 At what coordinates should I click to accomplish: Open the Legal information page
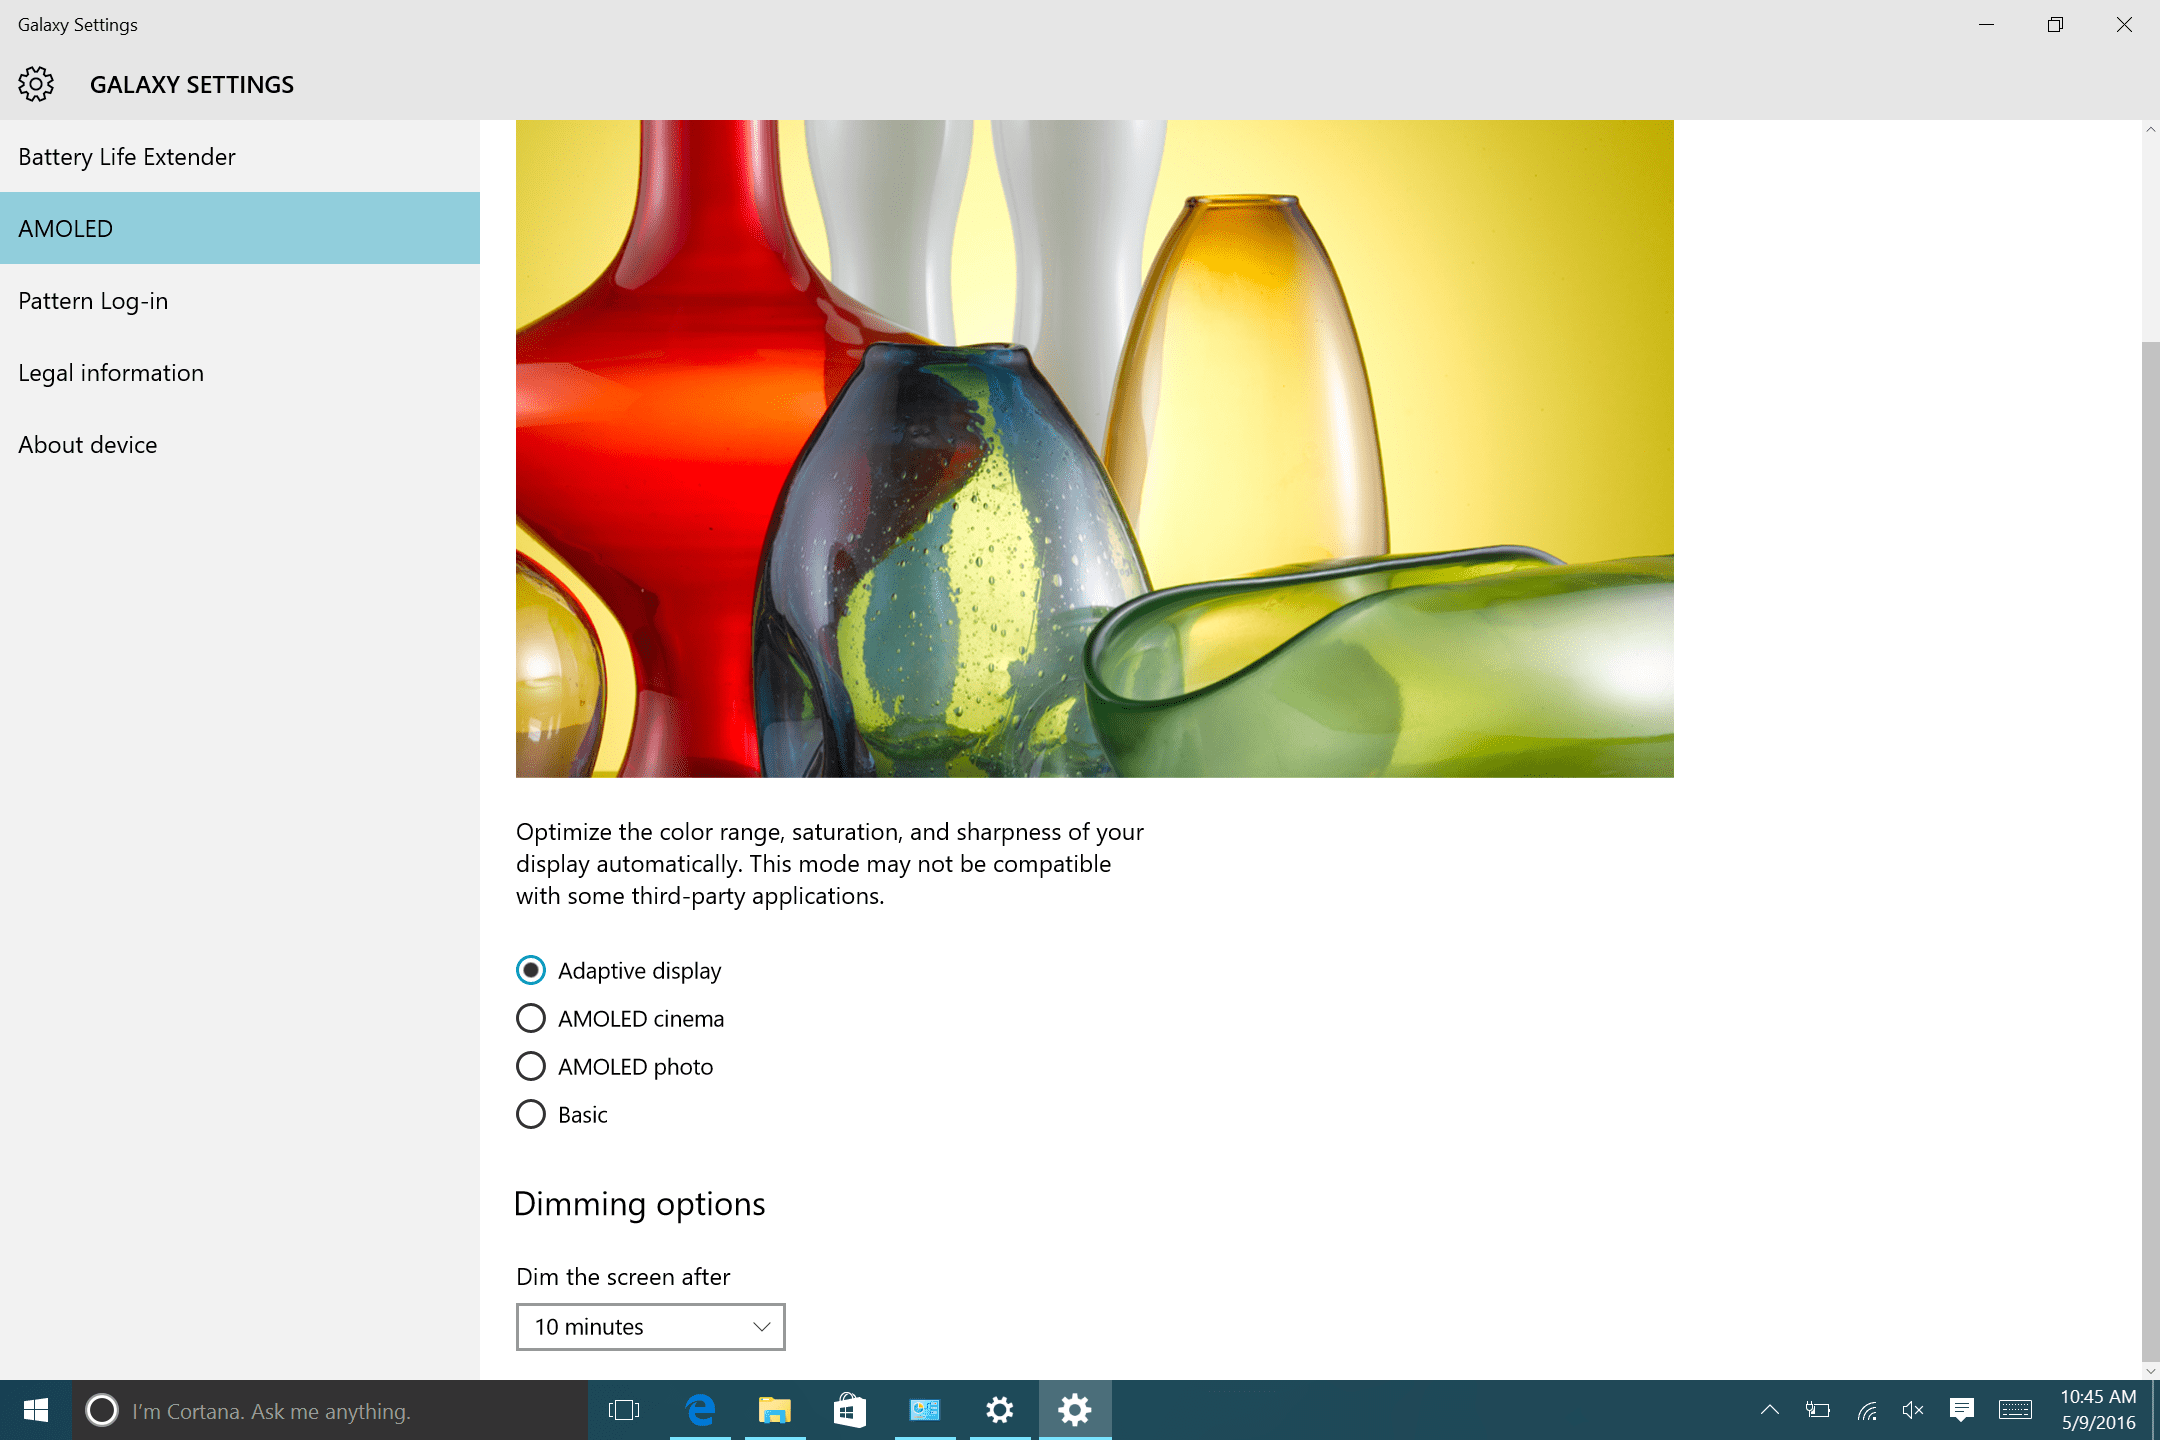click(x=111, y=373)
